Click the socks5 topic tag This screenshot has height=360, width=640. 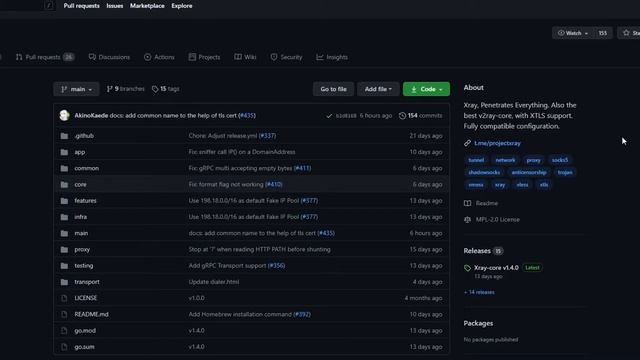560,160
